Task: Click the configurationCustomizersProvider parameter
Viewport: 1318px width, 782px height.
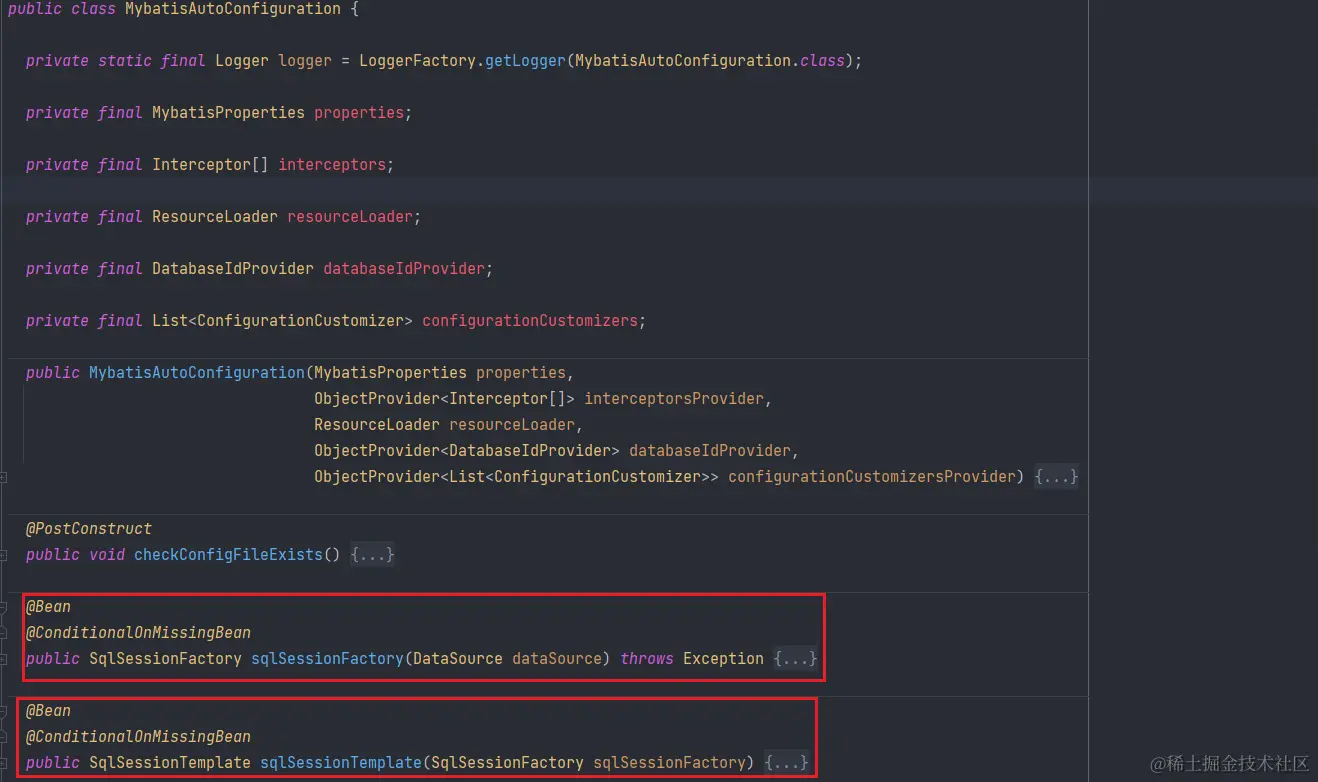Action: 872,477
